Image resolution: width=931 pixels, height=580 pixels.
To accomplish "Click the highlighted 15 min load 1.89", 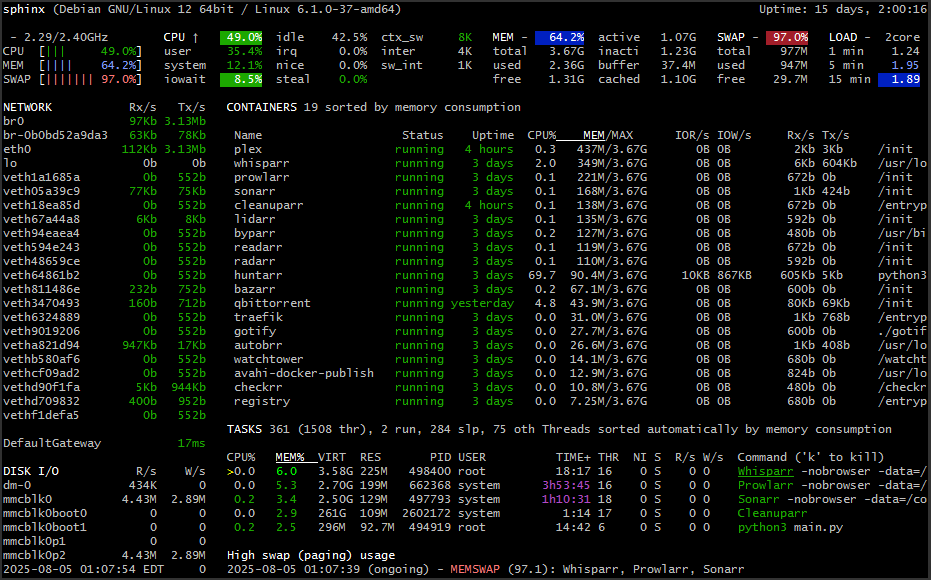I will [x=899, y=79].
